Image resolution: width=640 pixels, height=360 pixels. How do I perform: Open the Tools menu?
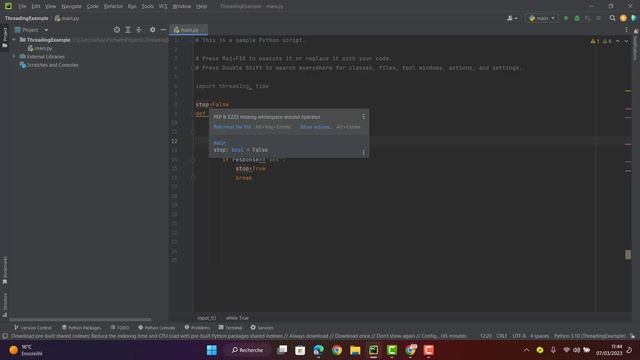[148, 6]
